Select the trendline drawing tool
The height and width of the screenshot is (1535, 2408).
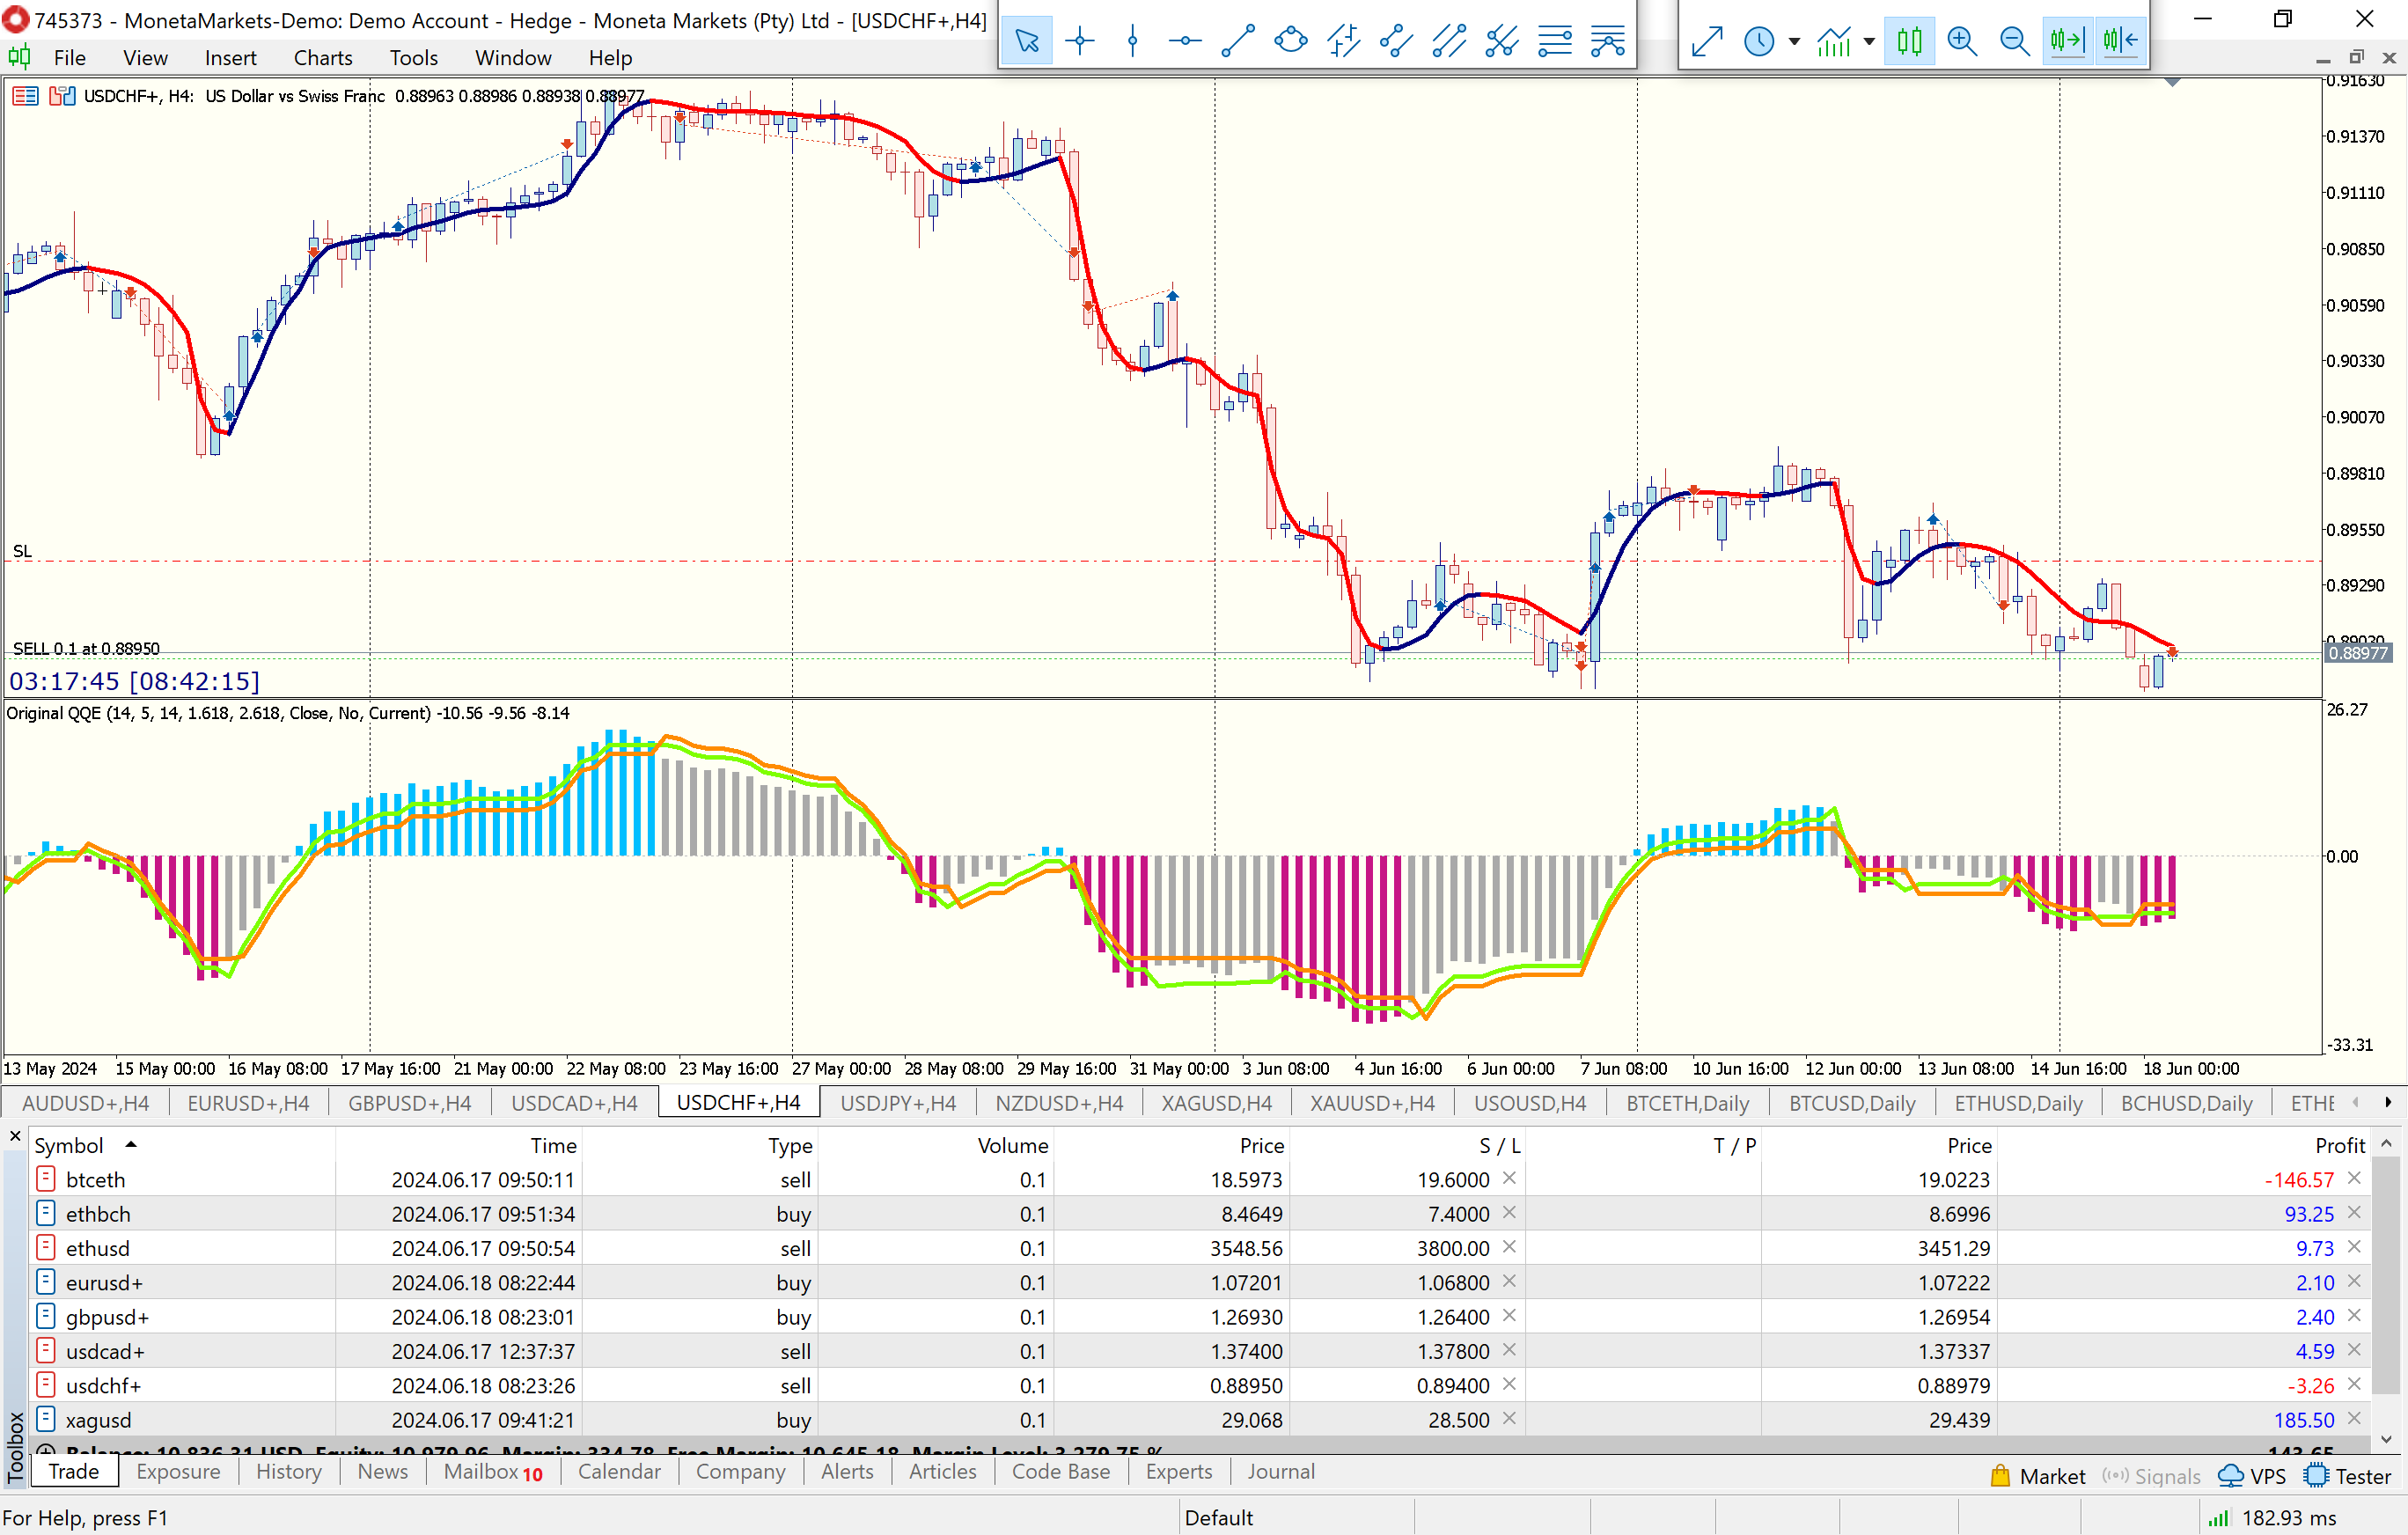pyautogui.click(x=1238, y=41)
